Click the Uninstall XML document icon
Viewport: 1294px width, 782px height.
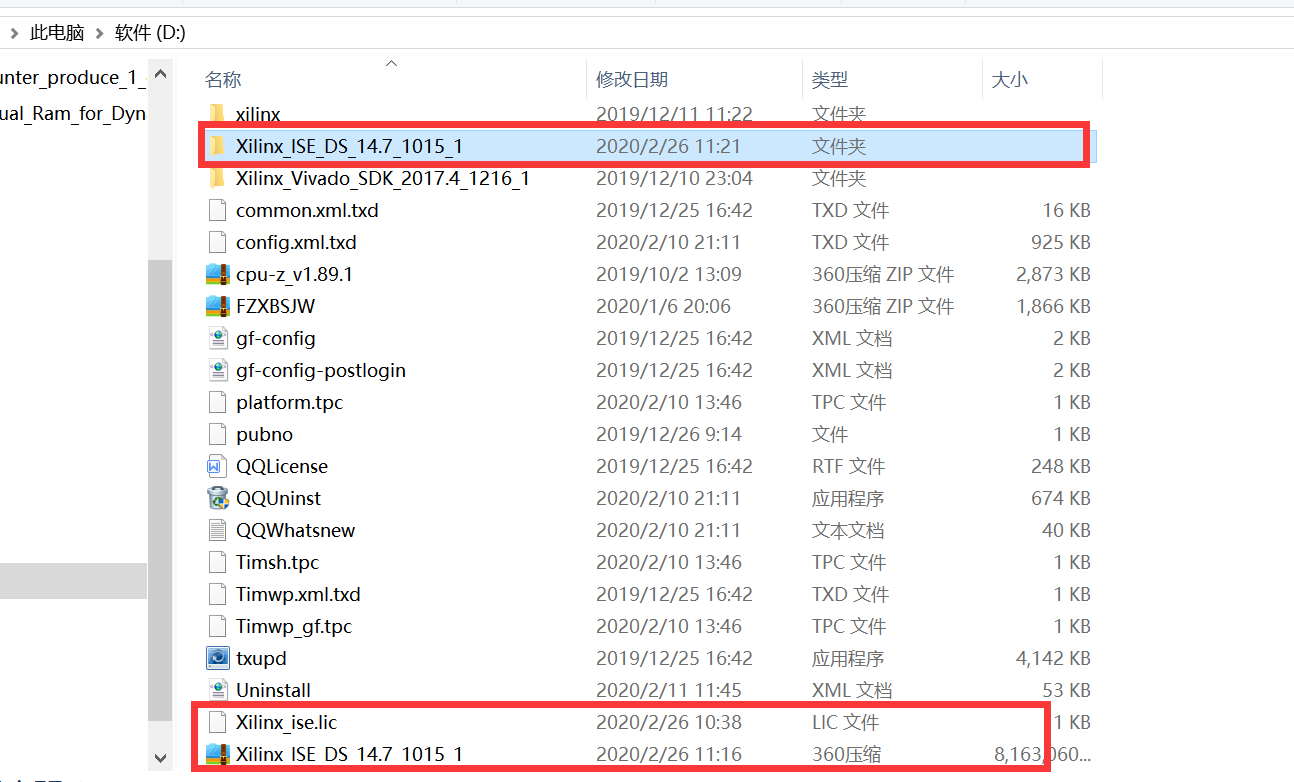tap(217, 690)
